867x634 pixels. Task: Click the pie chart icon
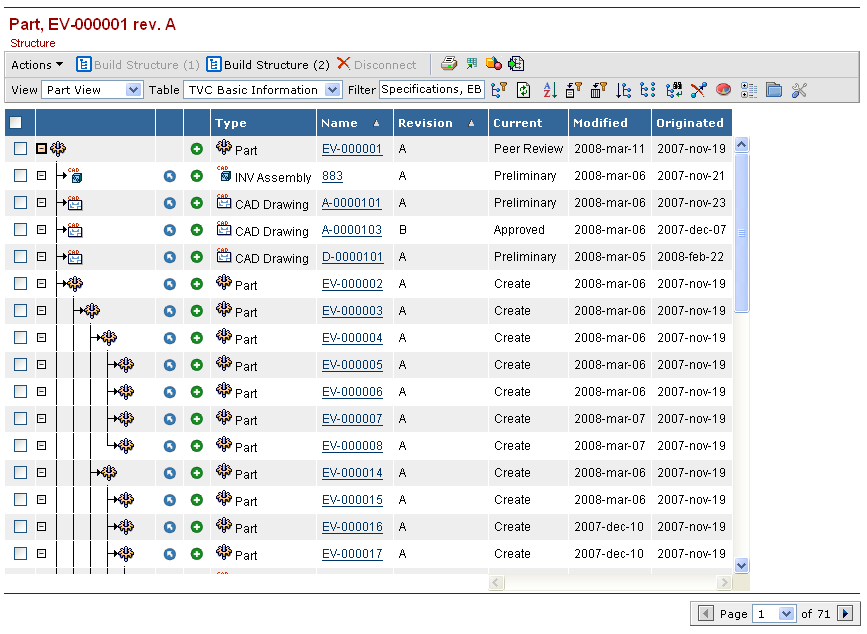tap(723, 90)
